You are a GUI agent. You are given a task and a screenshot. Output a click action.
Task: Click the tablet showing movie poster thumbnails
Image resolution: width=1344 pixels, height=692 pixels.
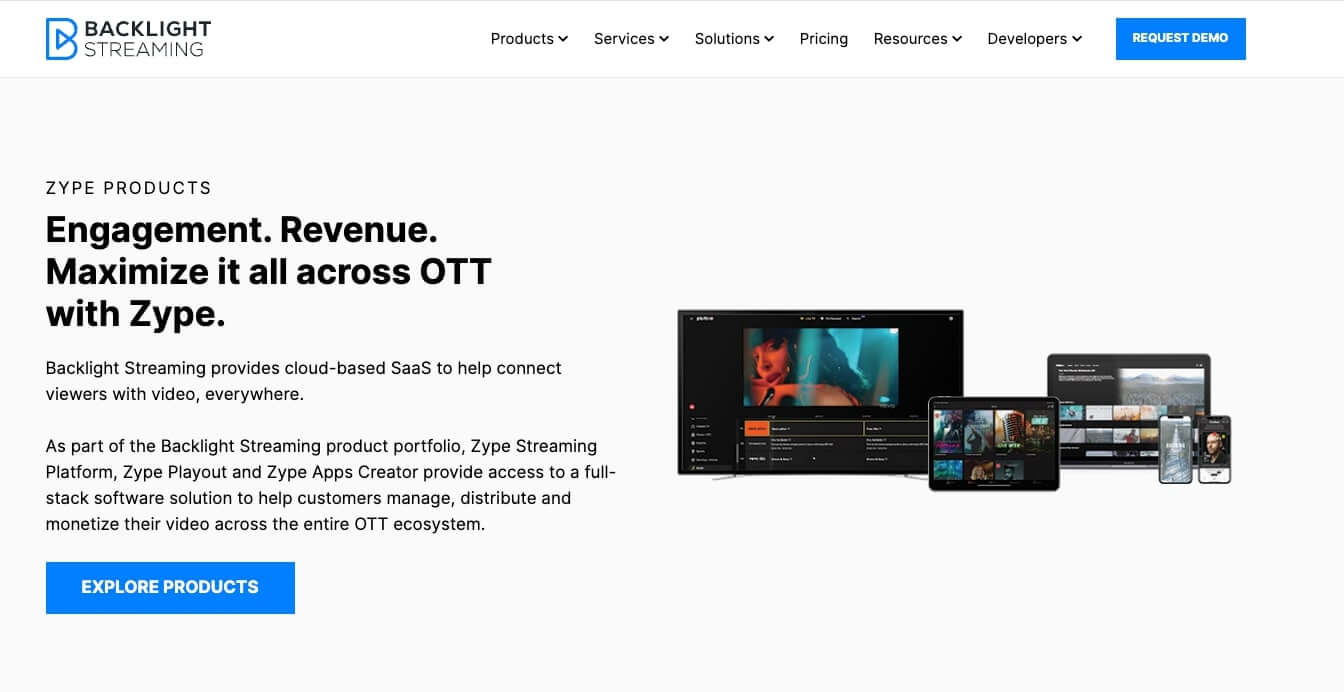point(995,445)
